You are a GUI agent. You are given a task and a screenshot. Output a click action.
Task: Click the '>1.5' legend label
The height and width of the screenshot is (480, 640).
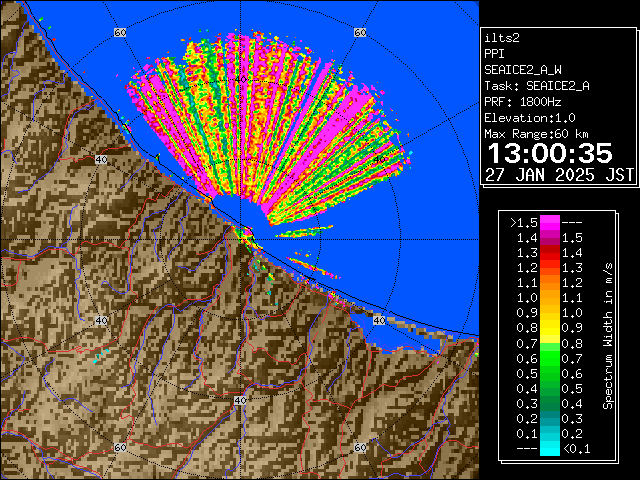[x=524, y=223]
